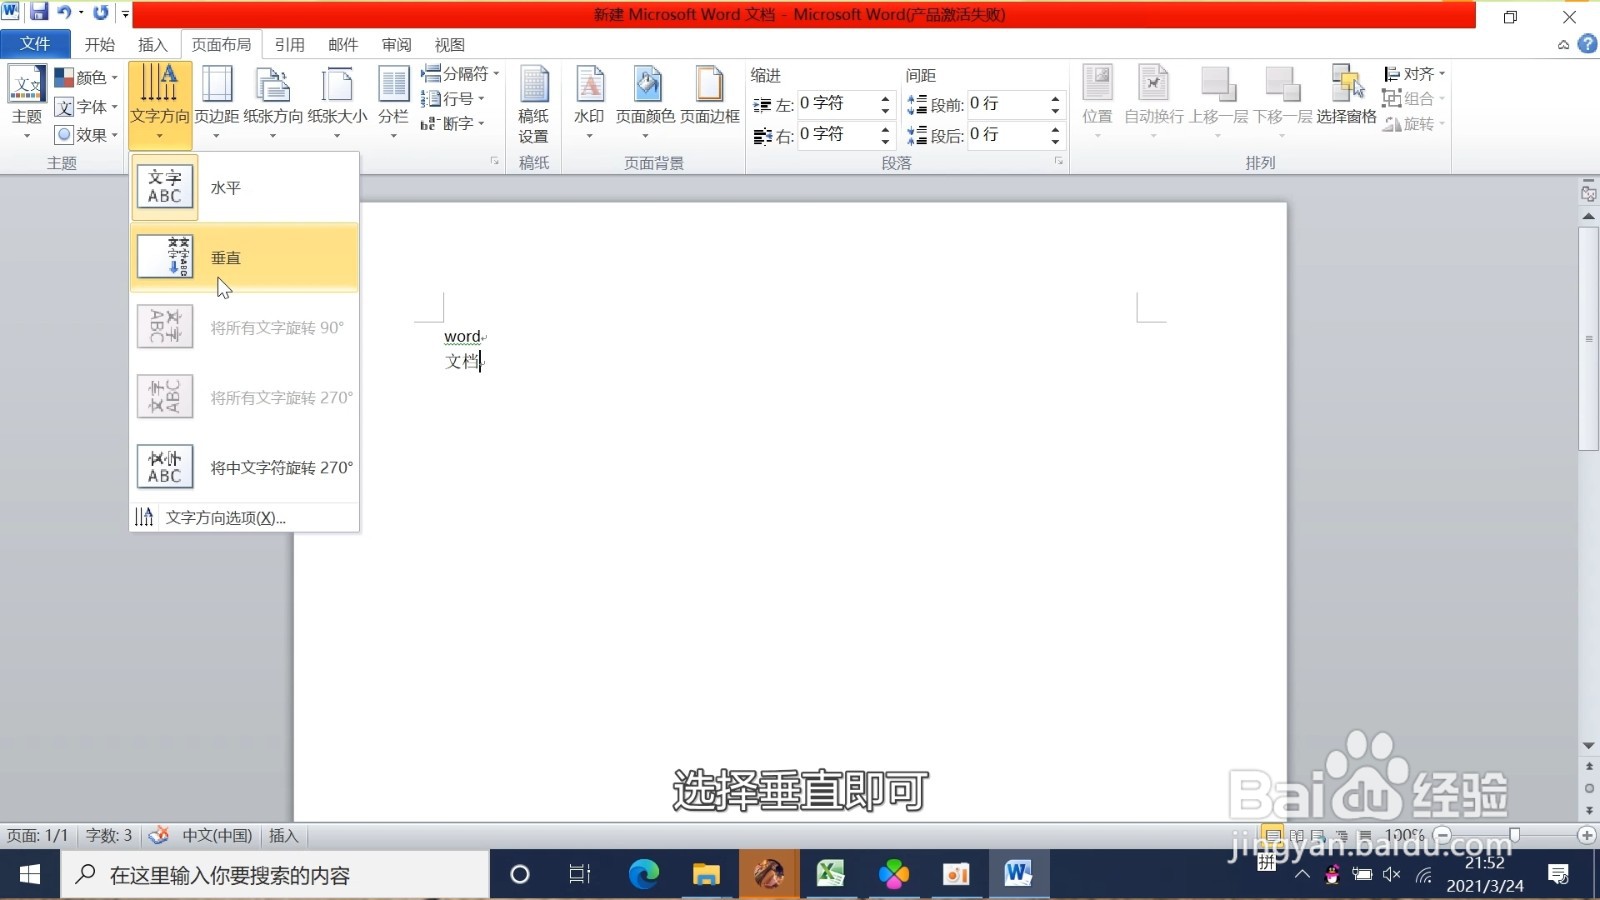Click zoom out minus button

(1443, 835)
